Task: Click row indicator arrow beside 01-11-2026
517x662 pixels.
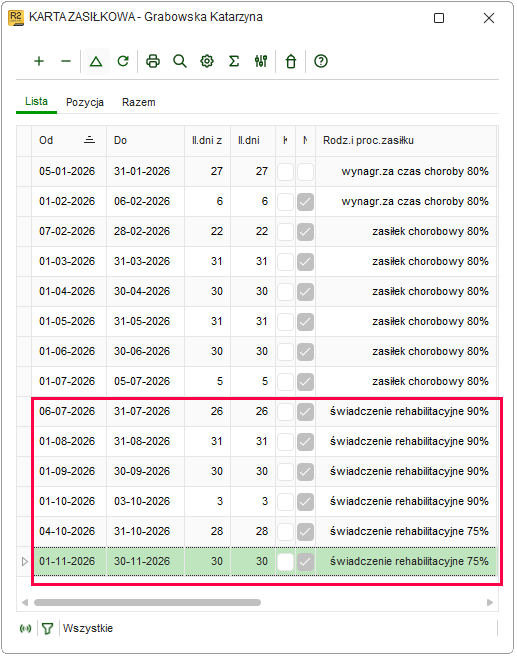Action: coord(24,562)
